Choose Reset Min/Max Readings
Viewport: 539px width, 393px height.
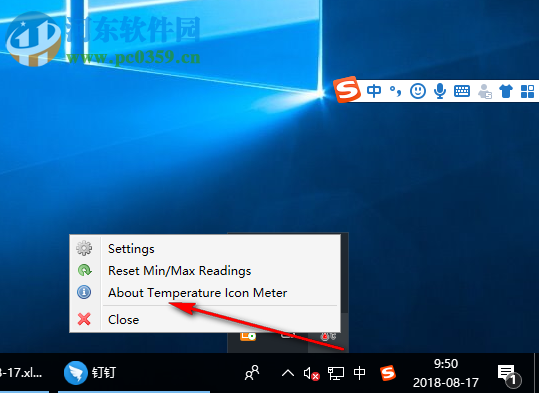[205, 271]
